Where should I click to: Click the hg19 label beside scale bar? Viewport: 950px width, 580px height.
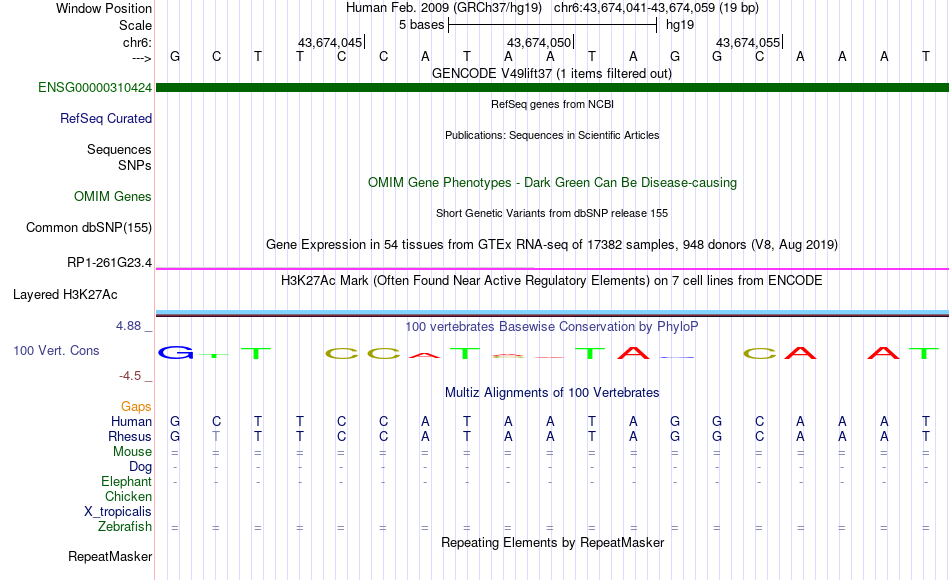[x=680, y=25]
